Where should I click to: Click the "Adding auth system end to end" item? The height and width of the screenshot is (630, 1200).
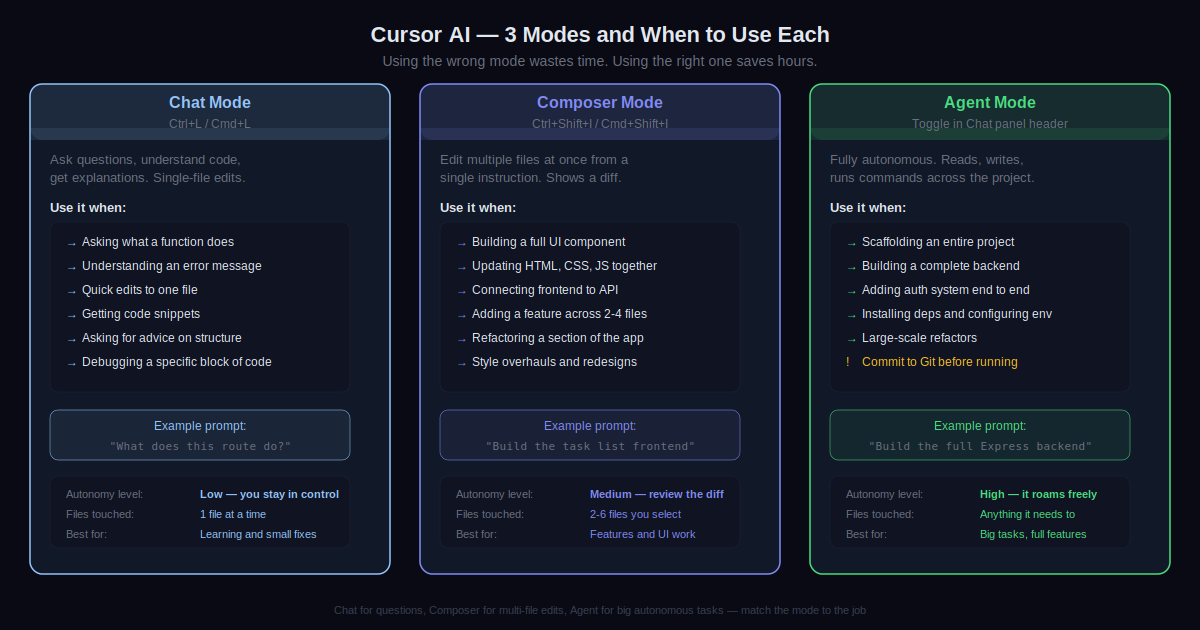click(x=945, y=290)
